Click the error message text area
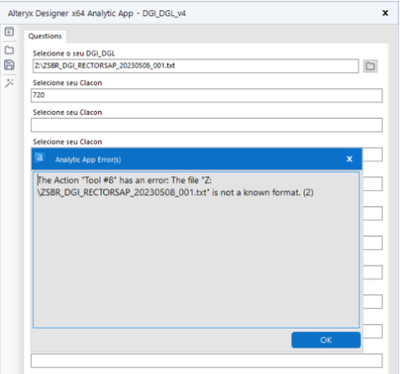This screenshot has height=374, width=400. click(196, 250)
